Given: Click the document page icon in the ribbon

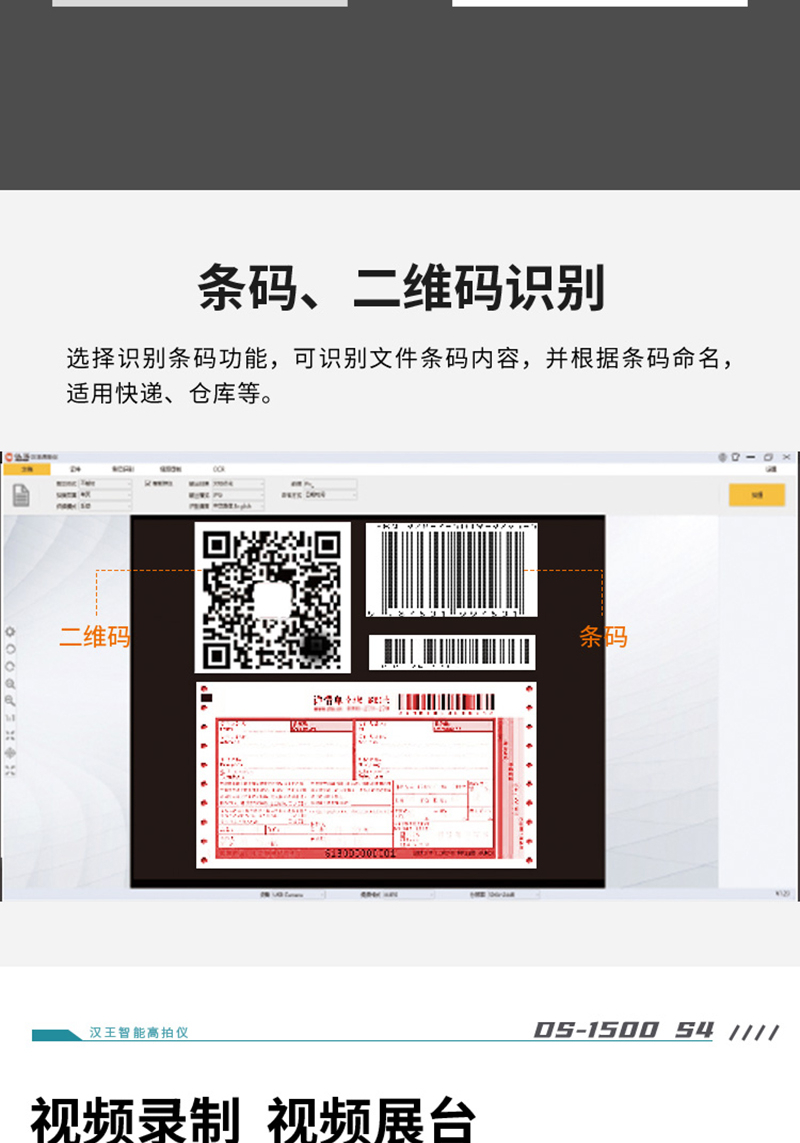Looking at the screenshot, I should pyautogui.click(x=21, y=496).
